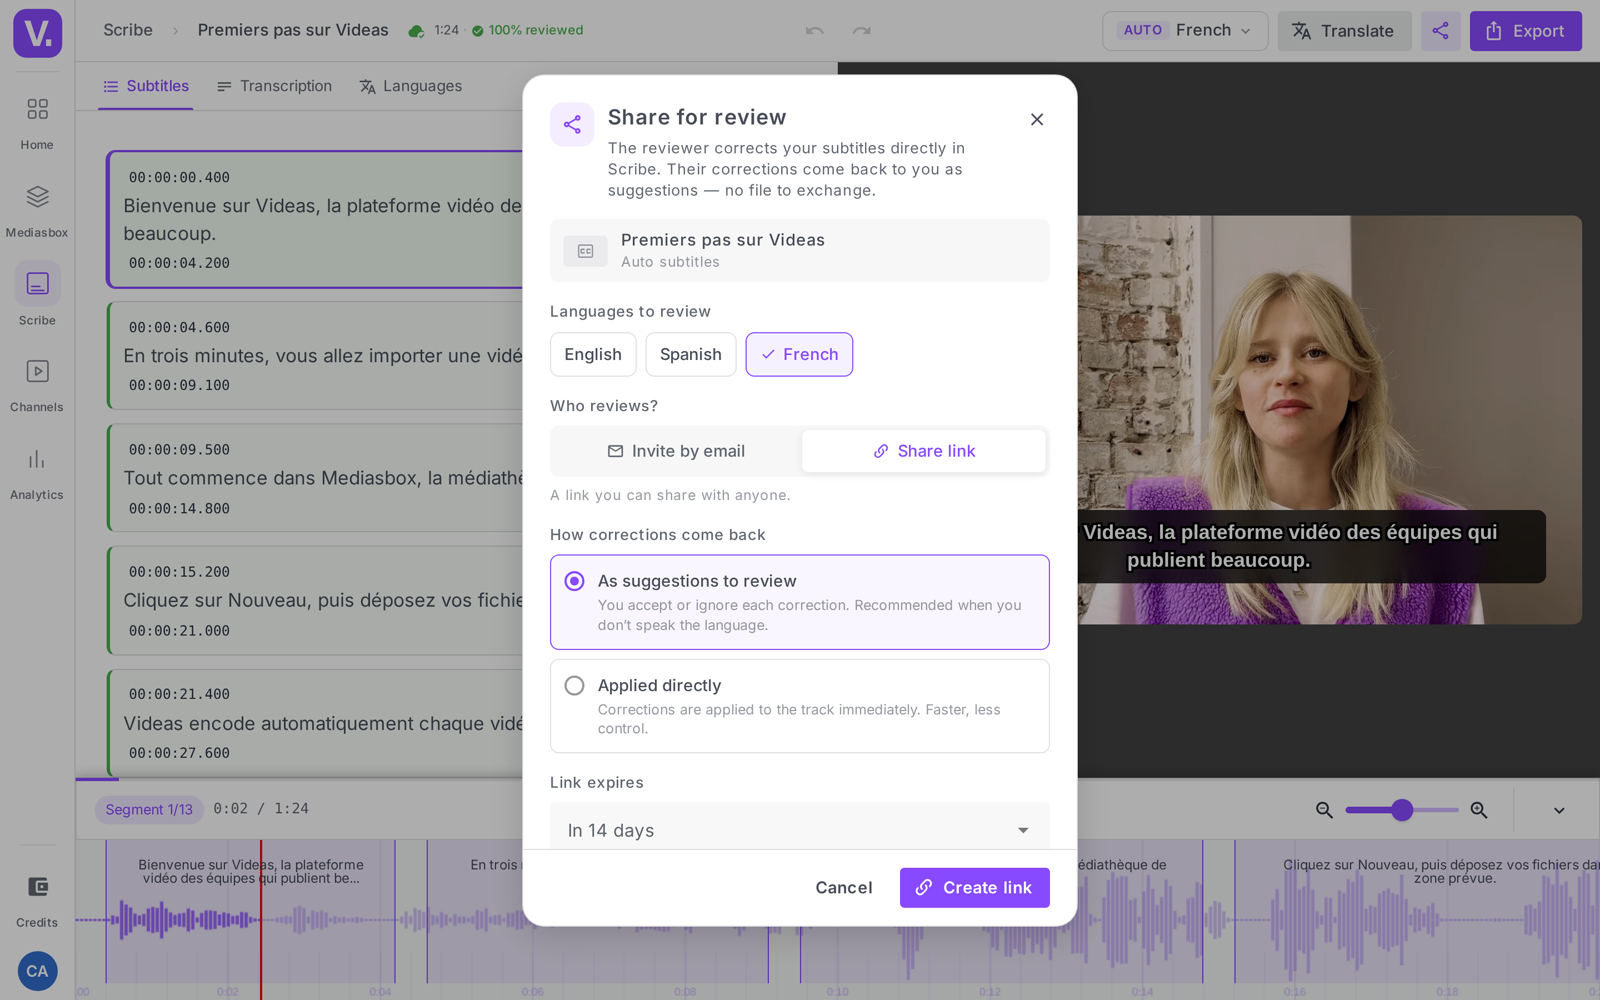Switch to Share link option
Screen dimensions: 1600x1000
924,451
